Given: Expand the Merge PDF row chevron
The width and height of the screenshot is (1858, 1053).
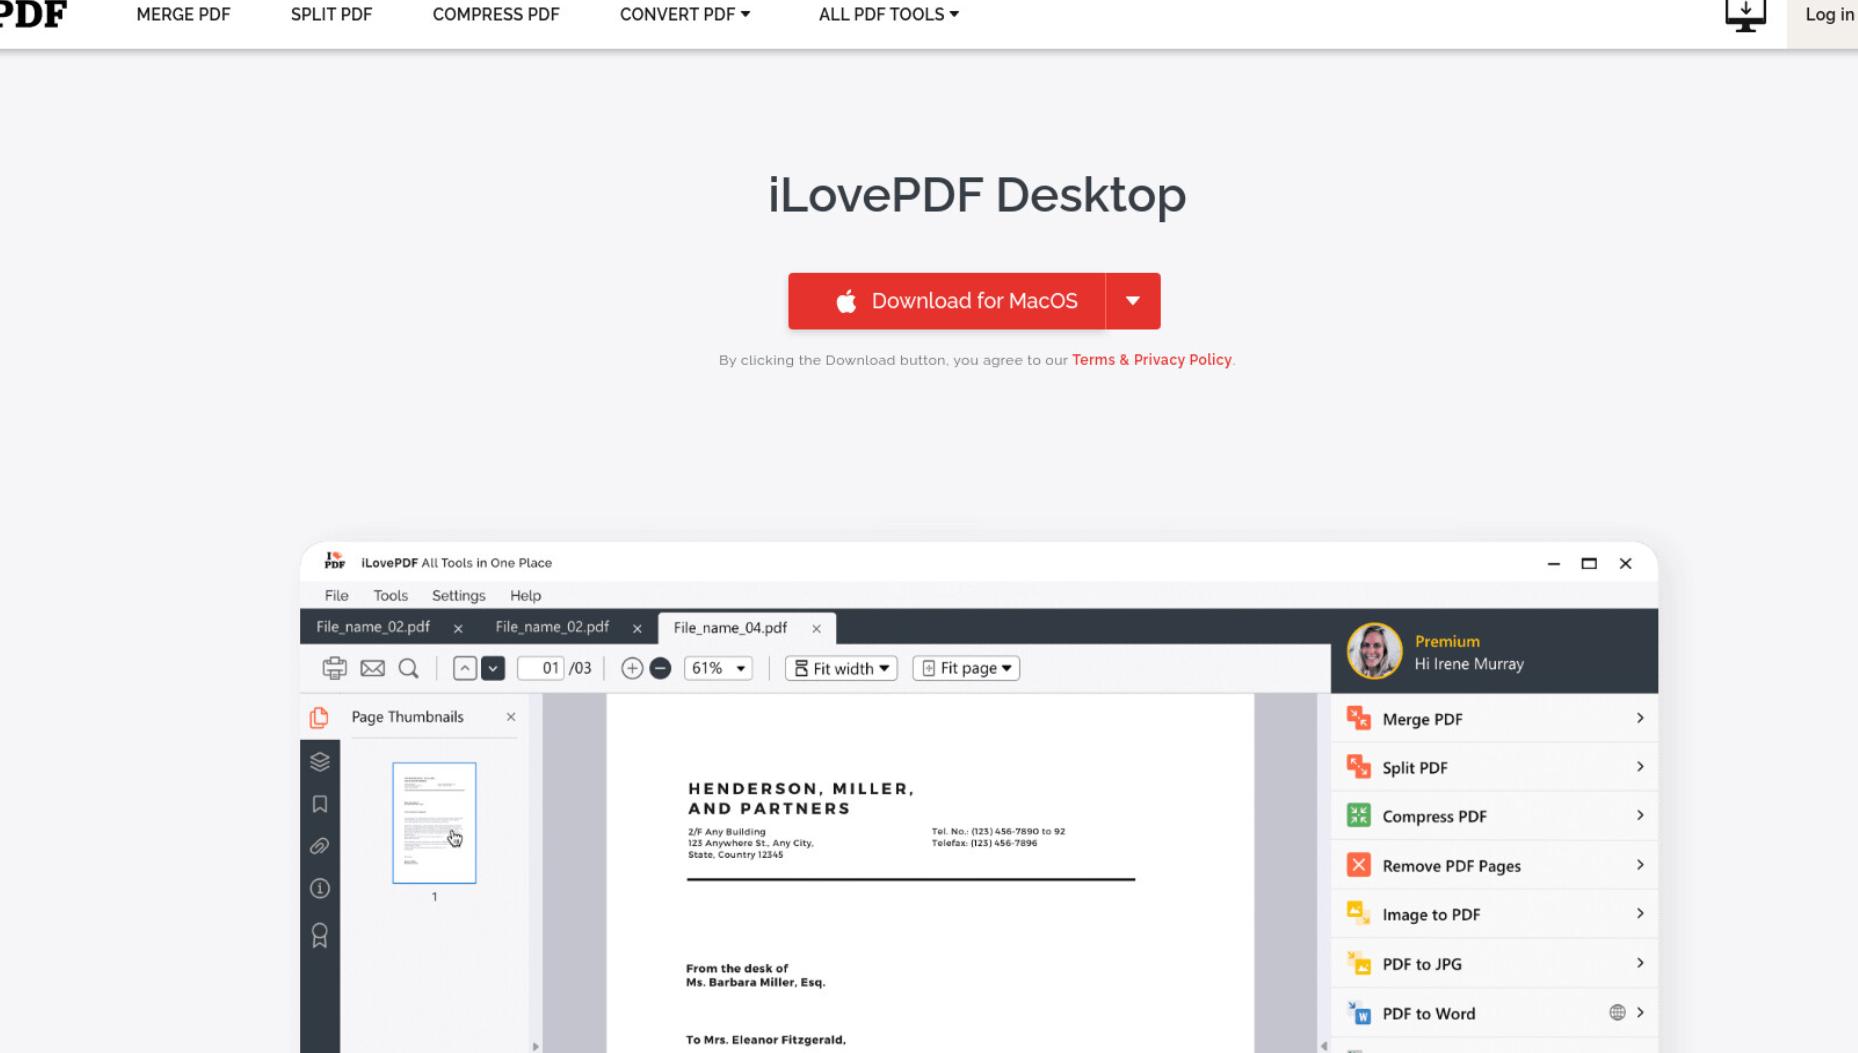Looking at the screenshot, I should tap(1640, 718).
